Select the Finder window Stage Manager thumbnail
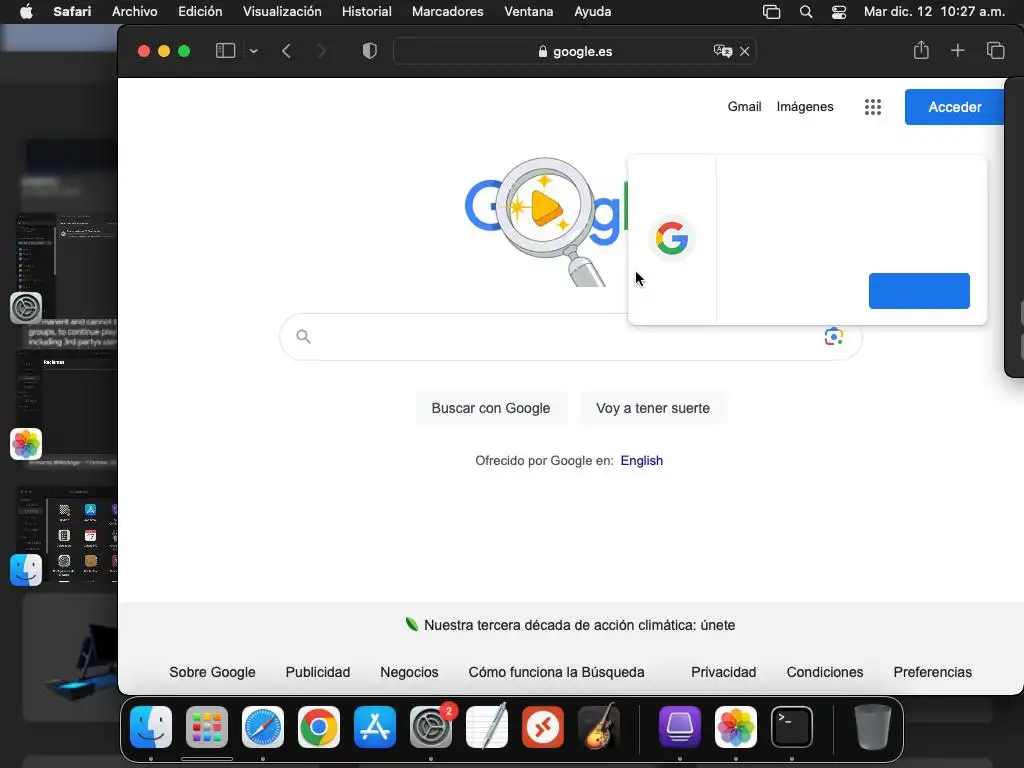The image size is (1024, 768). tap(65, 536)
